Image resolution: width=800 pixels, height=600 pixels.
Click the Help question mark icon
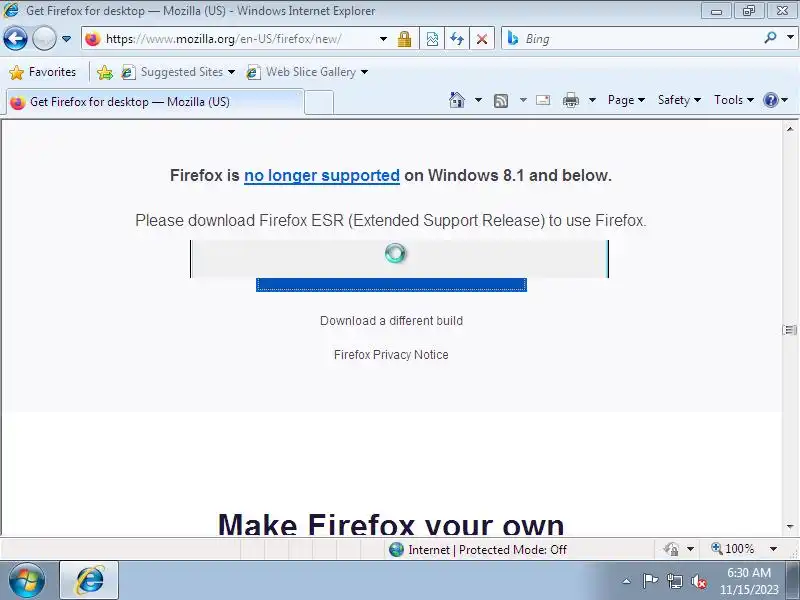(770, 100)
